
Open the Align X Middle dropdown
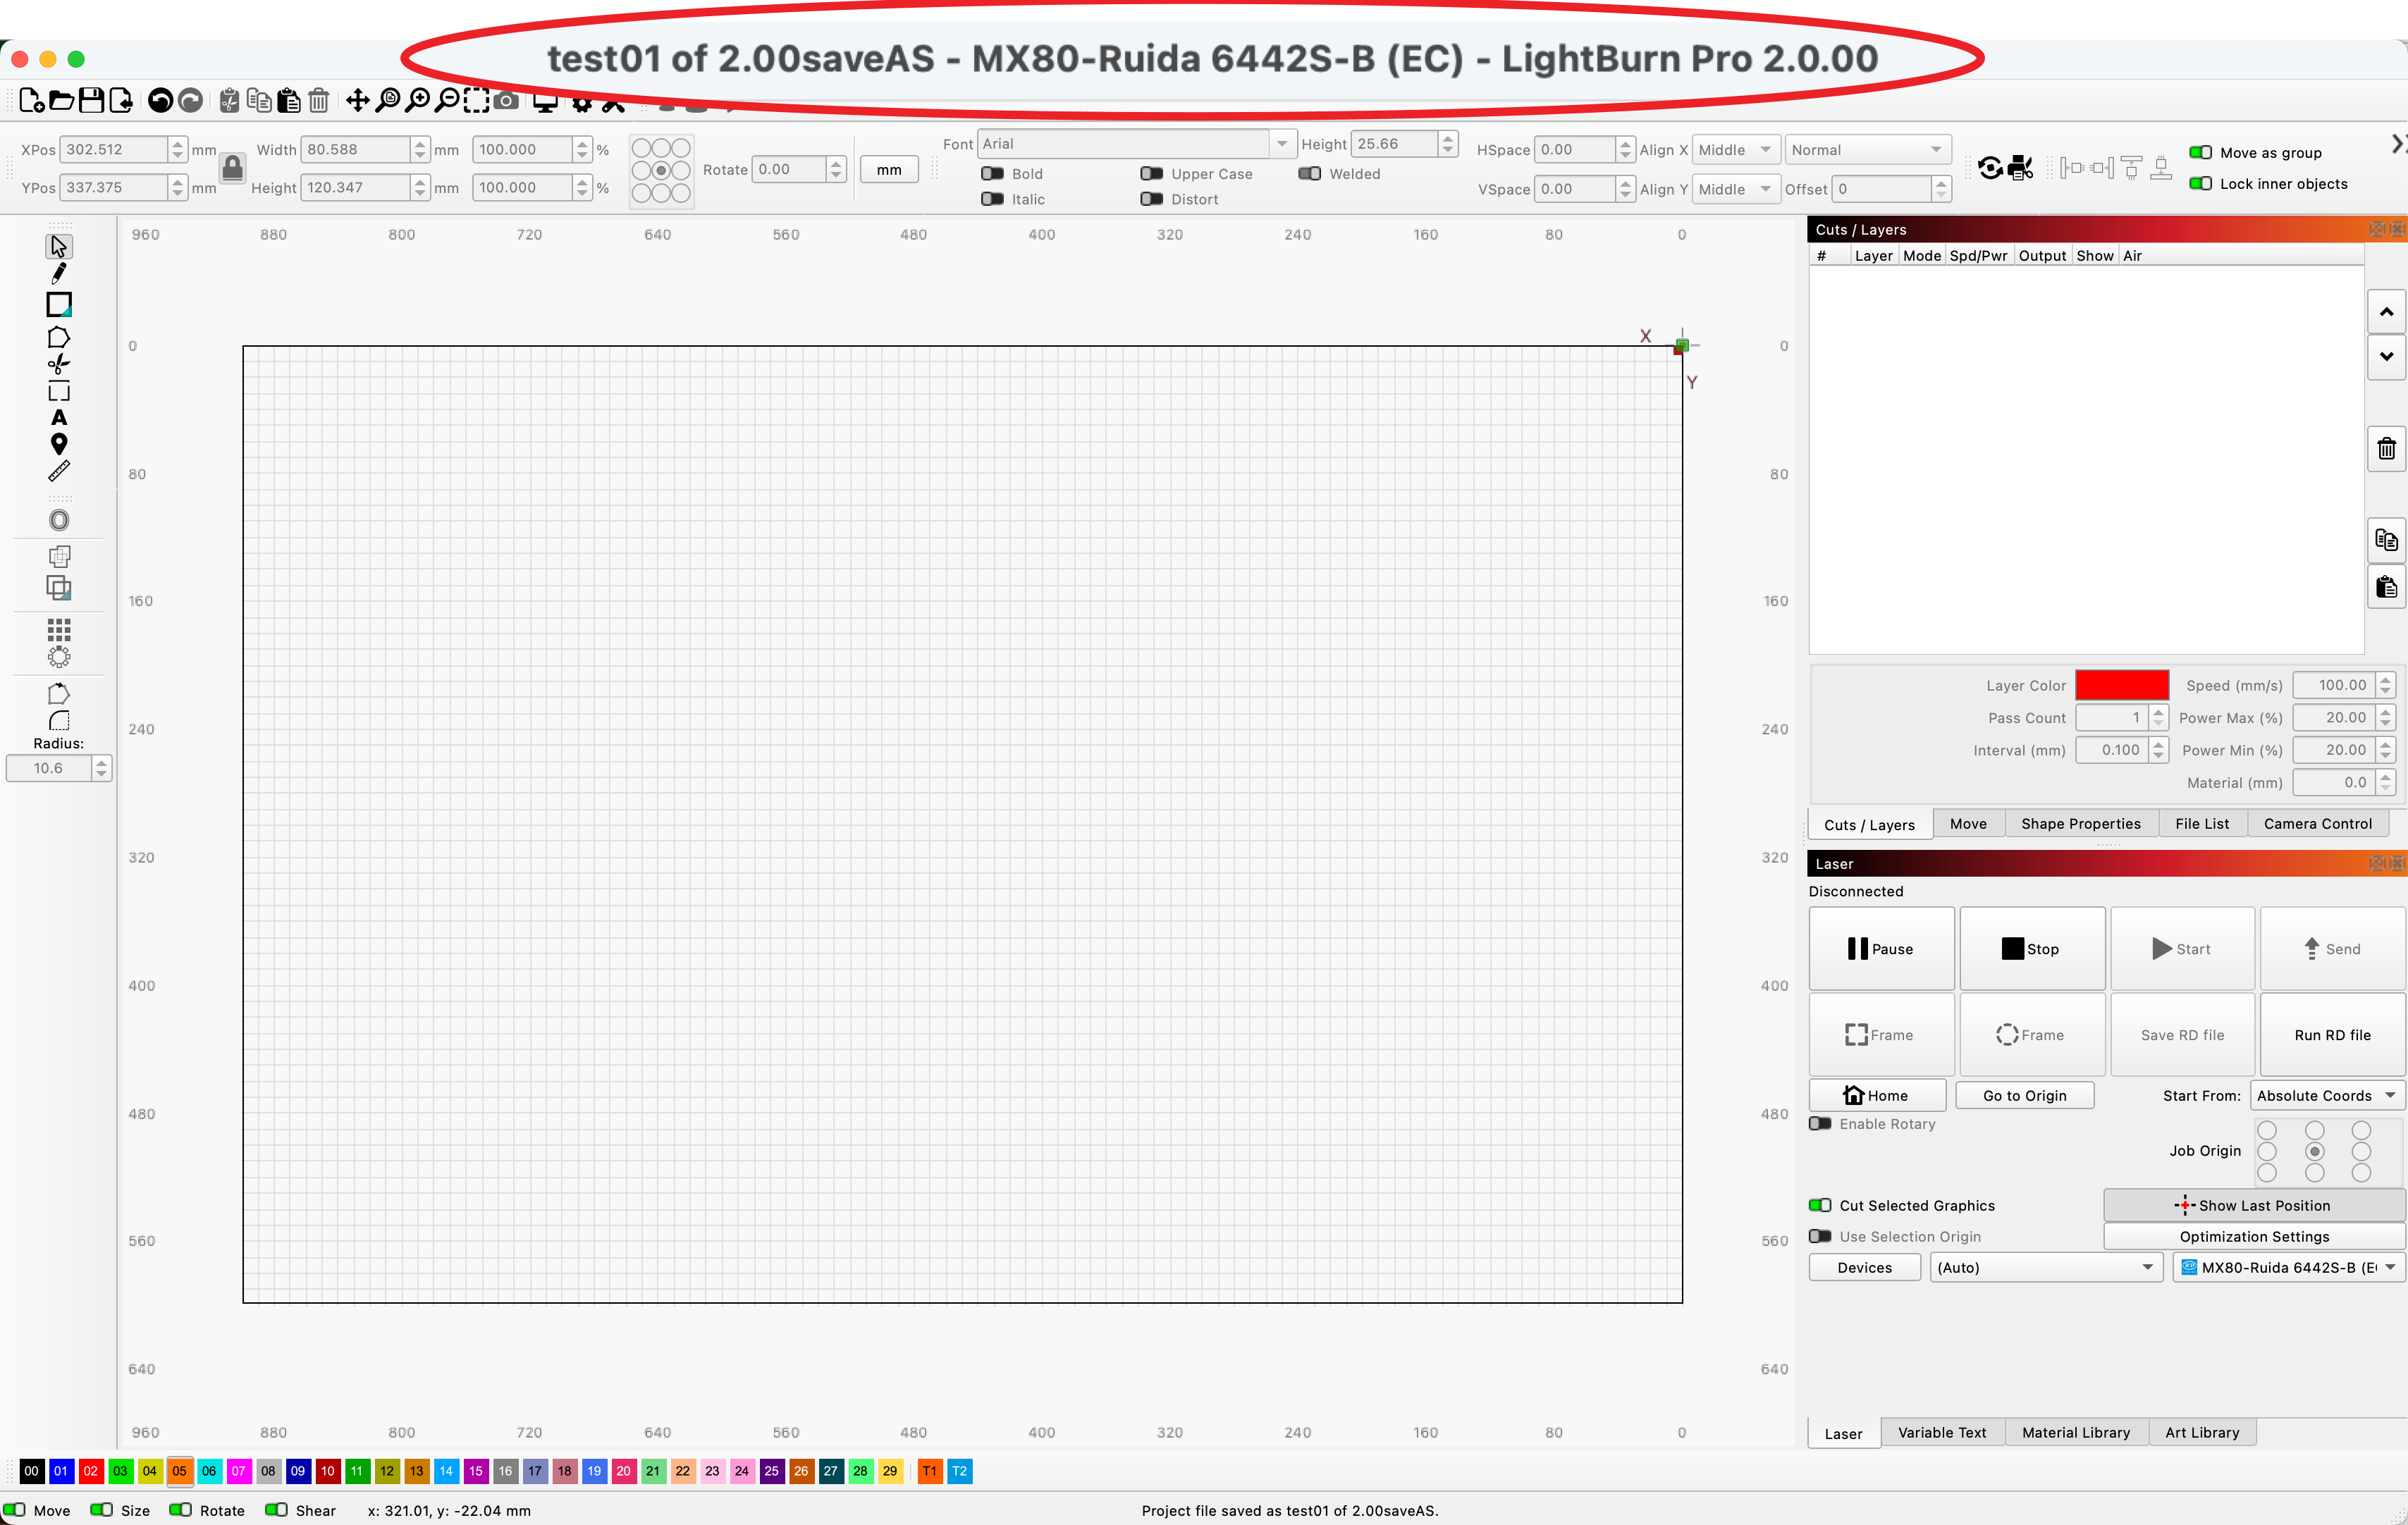tap(1735, 150)
